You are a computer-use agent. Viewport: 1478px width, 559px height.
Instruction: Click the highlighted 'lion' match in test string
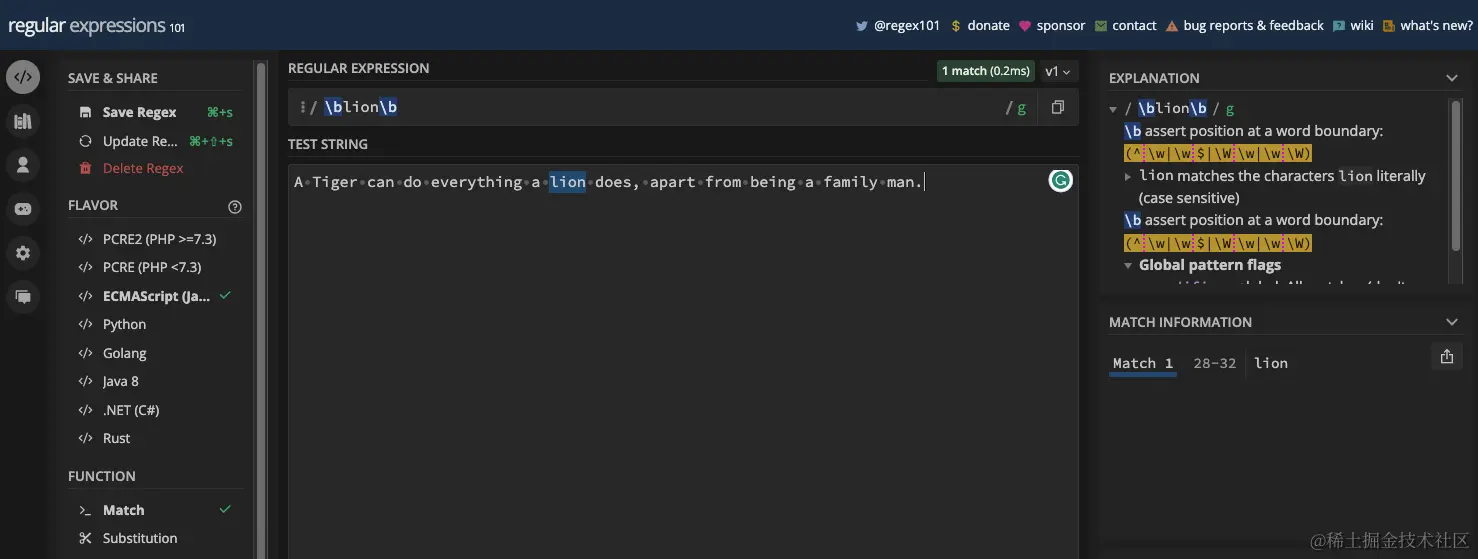tap(567, 182)
